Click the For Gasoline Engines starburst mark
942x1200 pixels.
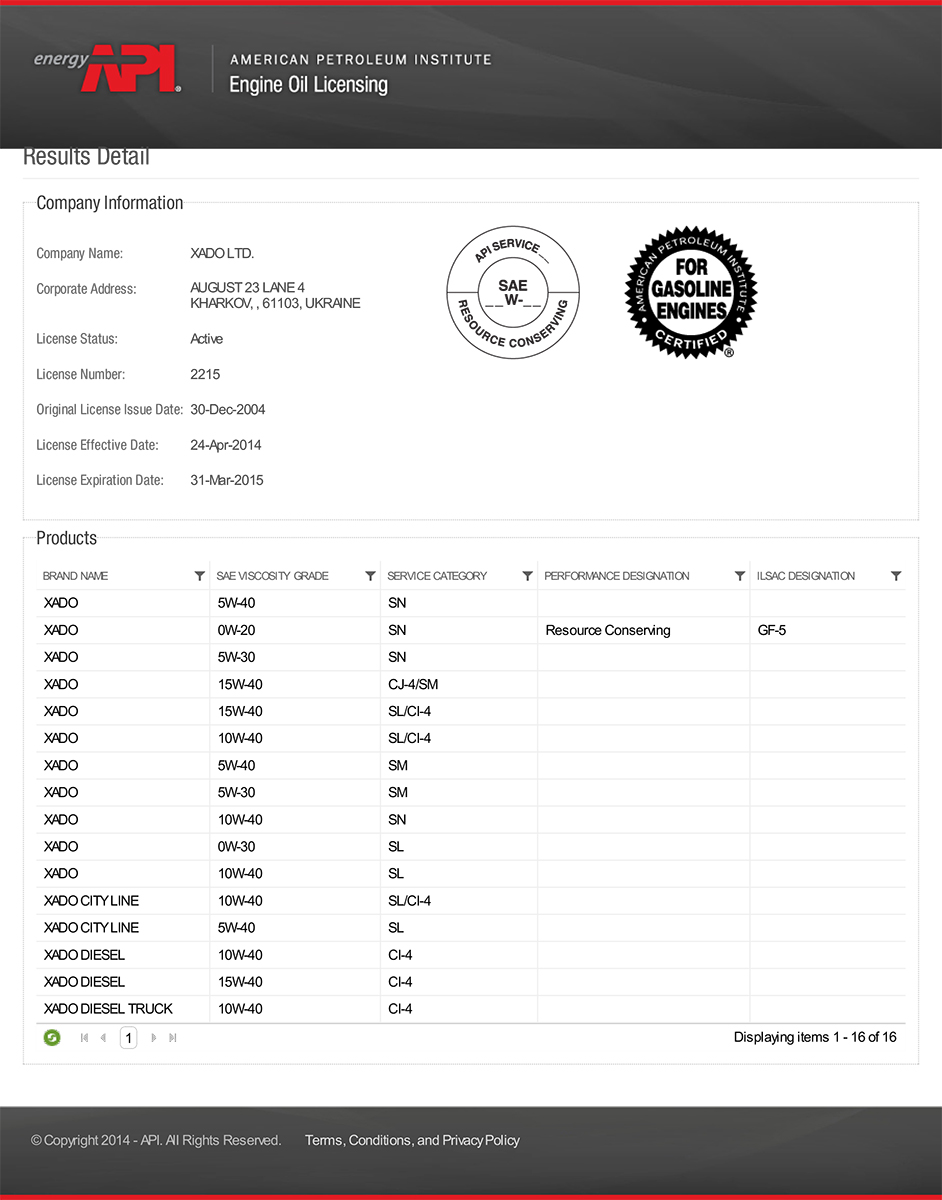coord(691,292)
